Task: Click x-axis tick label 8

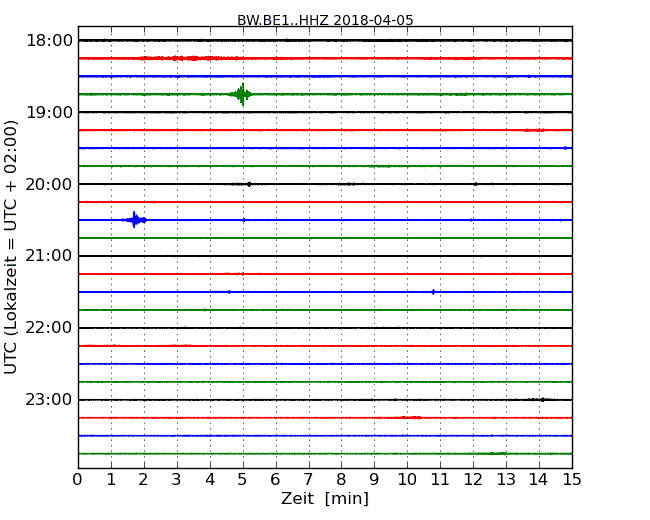Action: [341, 480]
